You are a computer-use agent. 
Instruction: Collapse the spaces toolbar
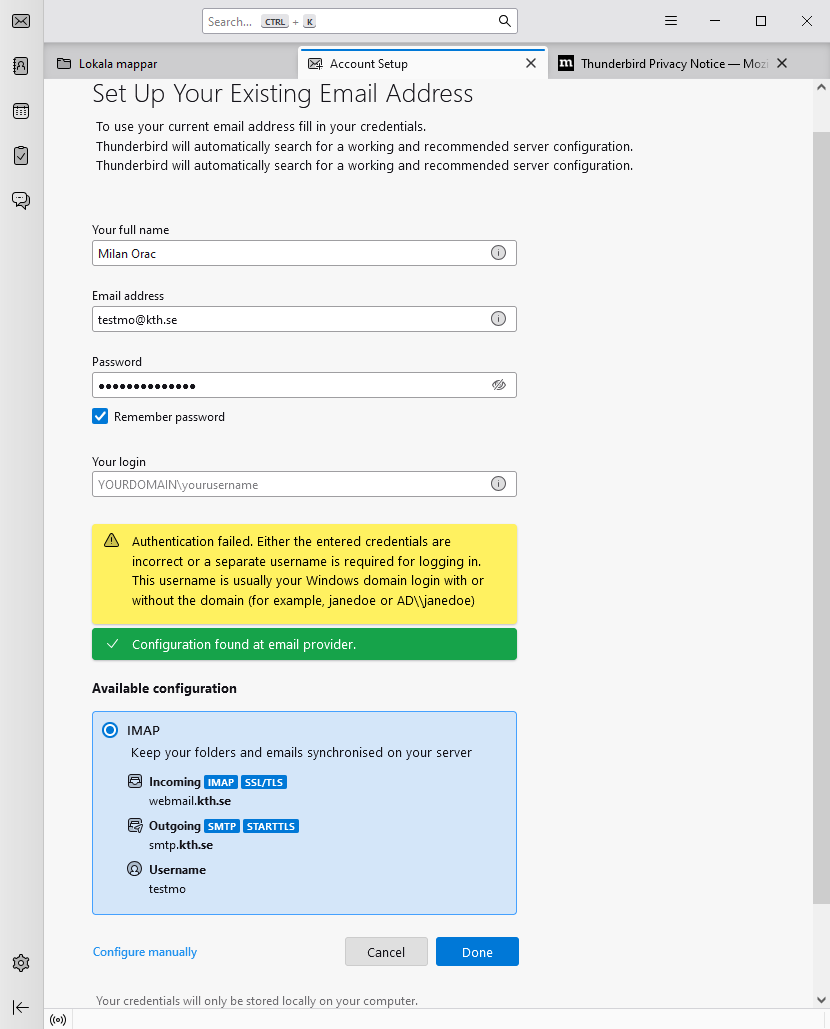click(21, 1007)
